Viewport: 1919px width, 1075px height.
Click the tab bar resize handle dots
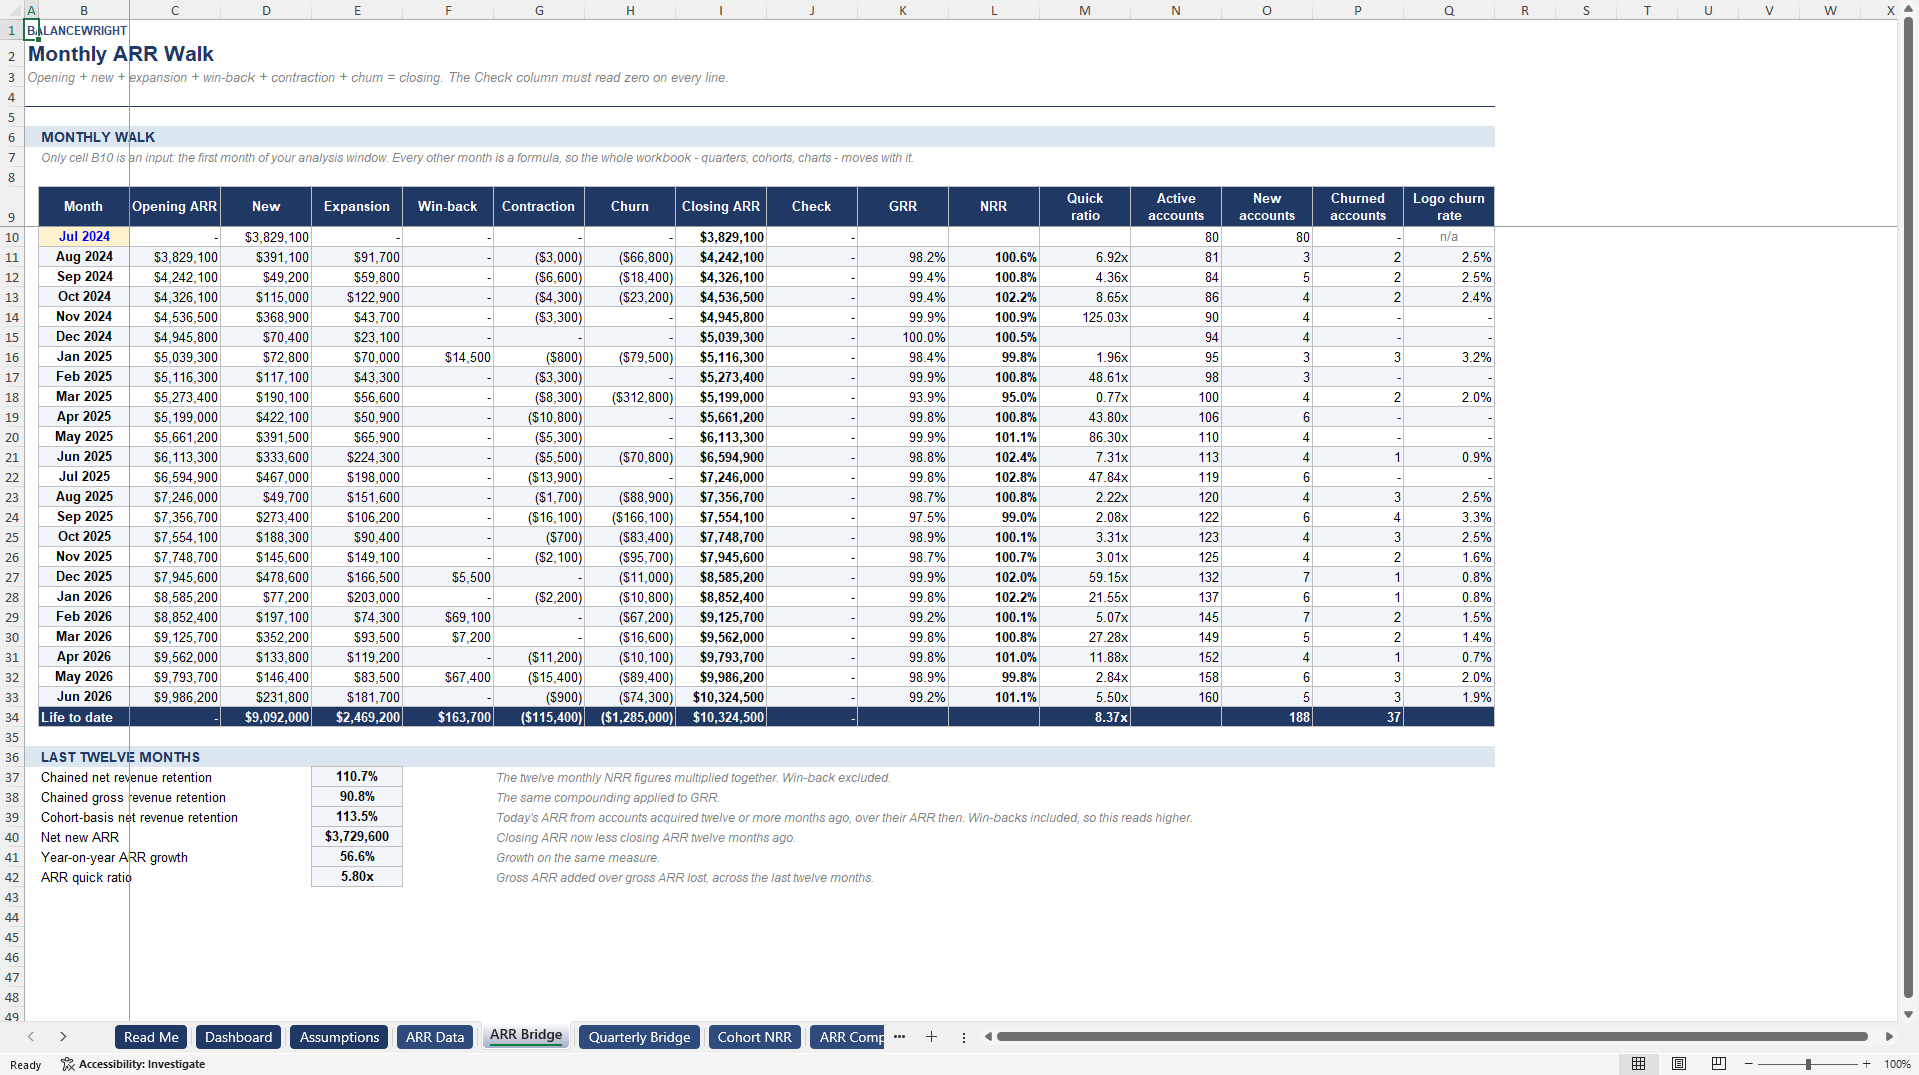coord(964,1037)
